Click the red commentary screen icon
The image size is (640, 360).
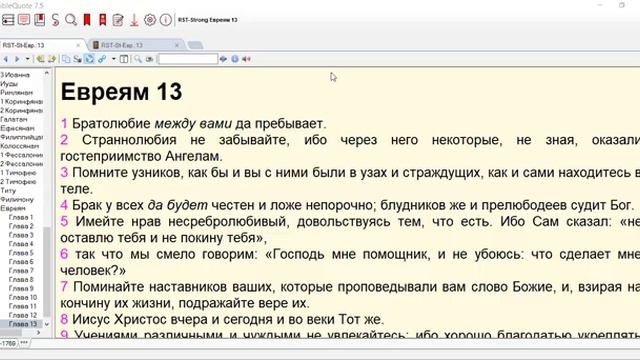(x=24, y=20)
